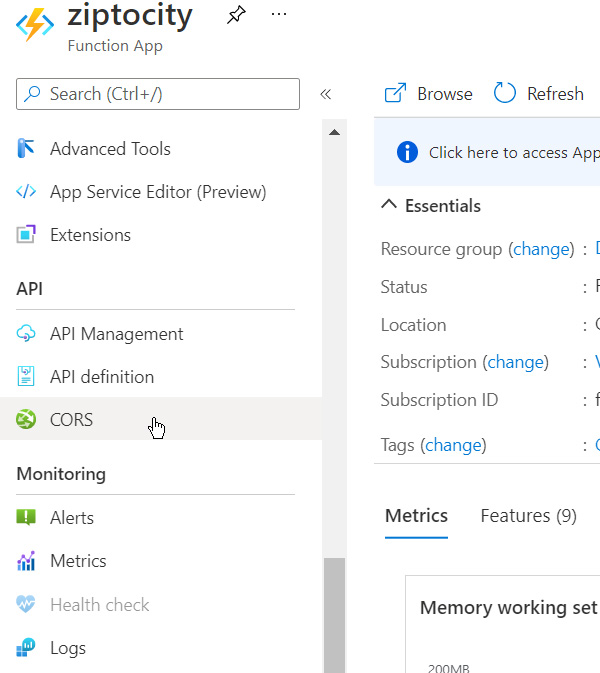Open App Service Editor (Preview)
The width and height of the screenshot is (600, 673).
point(158,192)
